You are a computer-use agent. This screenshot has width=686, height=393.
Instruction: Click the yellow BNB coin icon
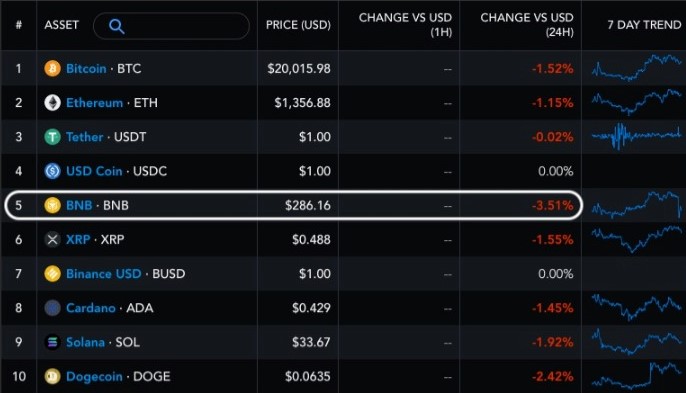52,205
